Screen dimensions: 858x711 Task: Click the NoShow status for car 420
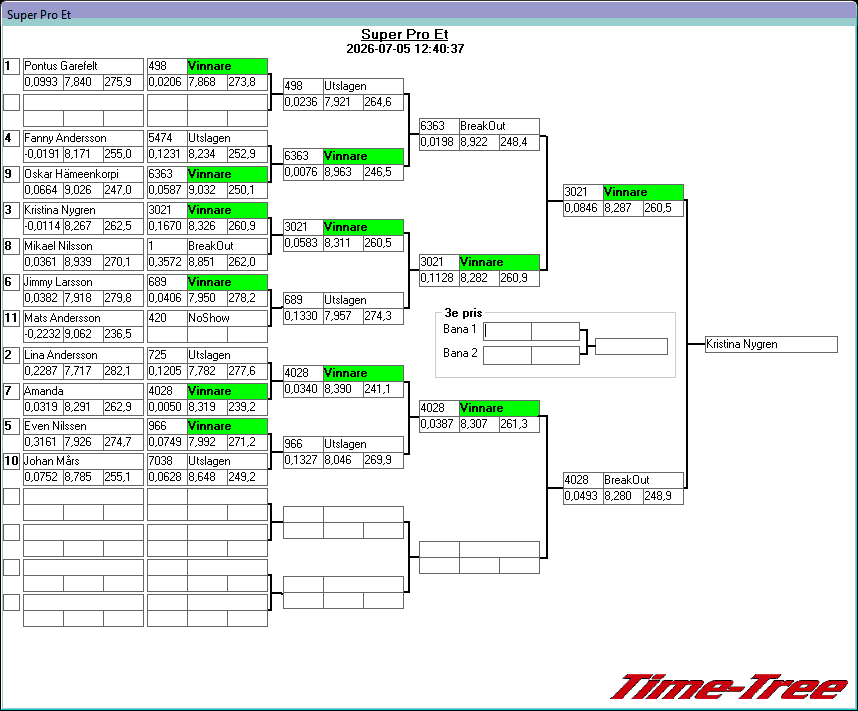coord(227,318)
